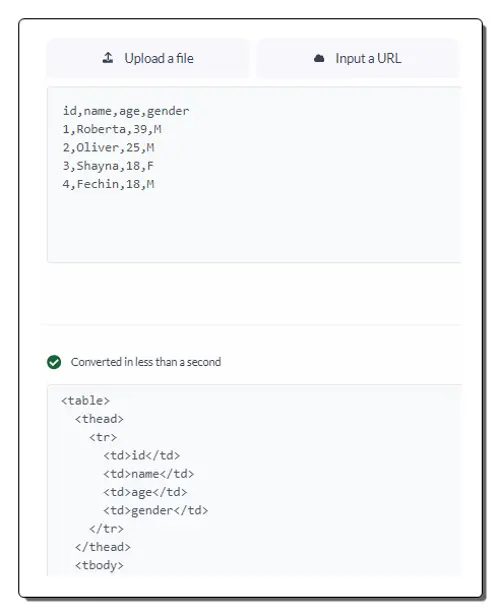The image size is (500, 615).
Task: Click the Converted in less than a second message
Action: pos(146,362)
